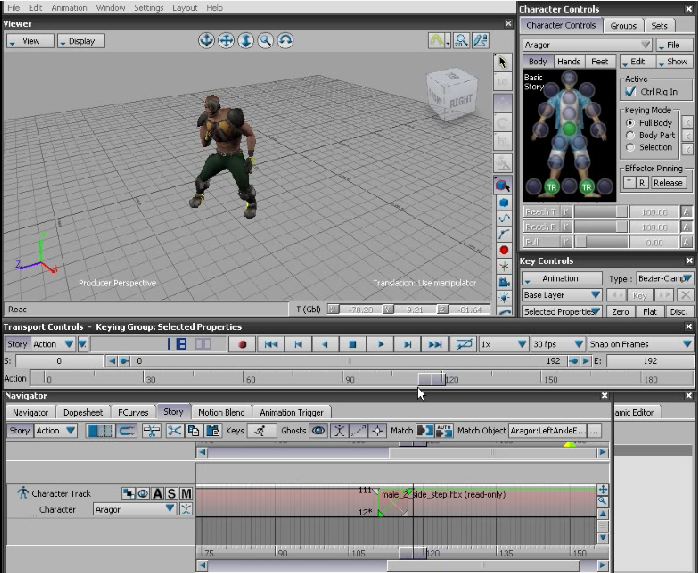698x573 pixels.
Task: Open the View dropdown in Viewer
Action: point(30,41)
